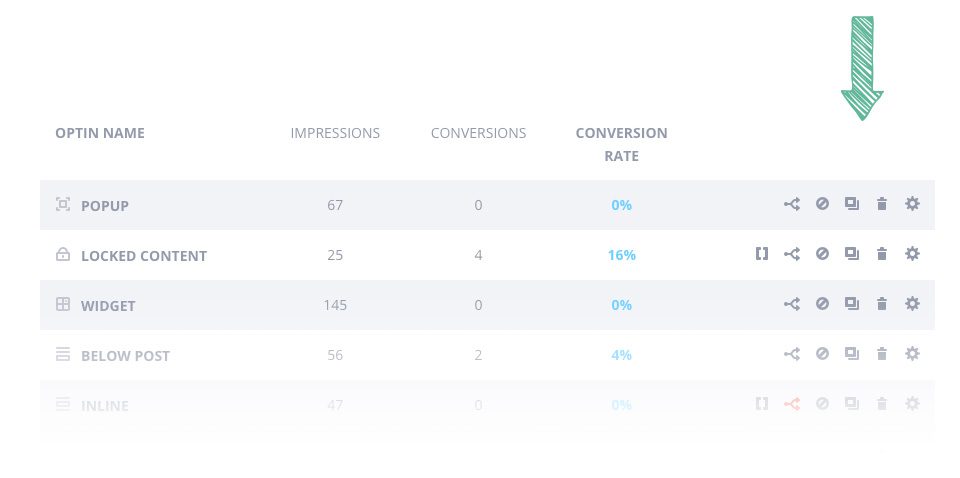Open settings for the Widget optin
The width and height of the screenshot is (960, 478).
pos(912,304)
